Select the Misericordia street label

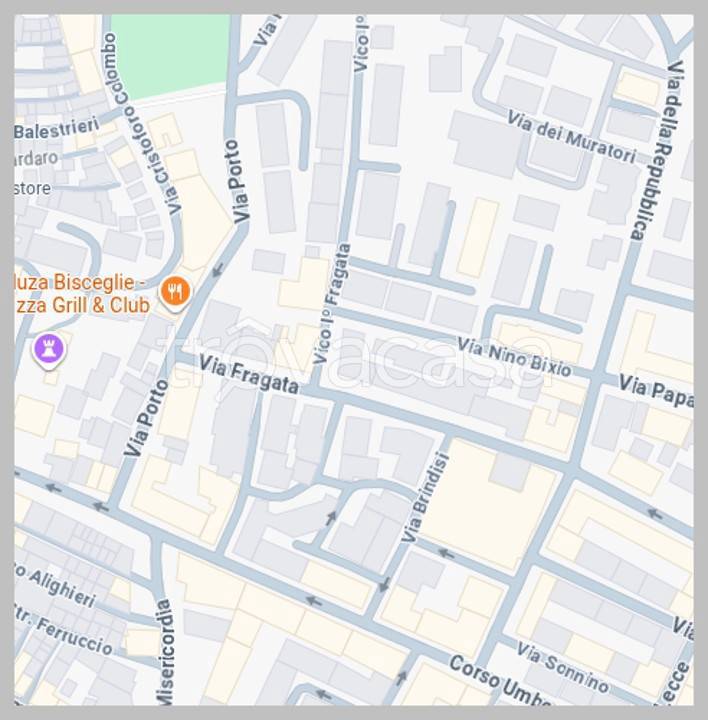point(165,652)
